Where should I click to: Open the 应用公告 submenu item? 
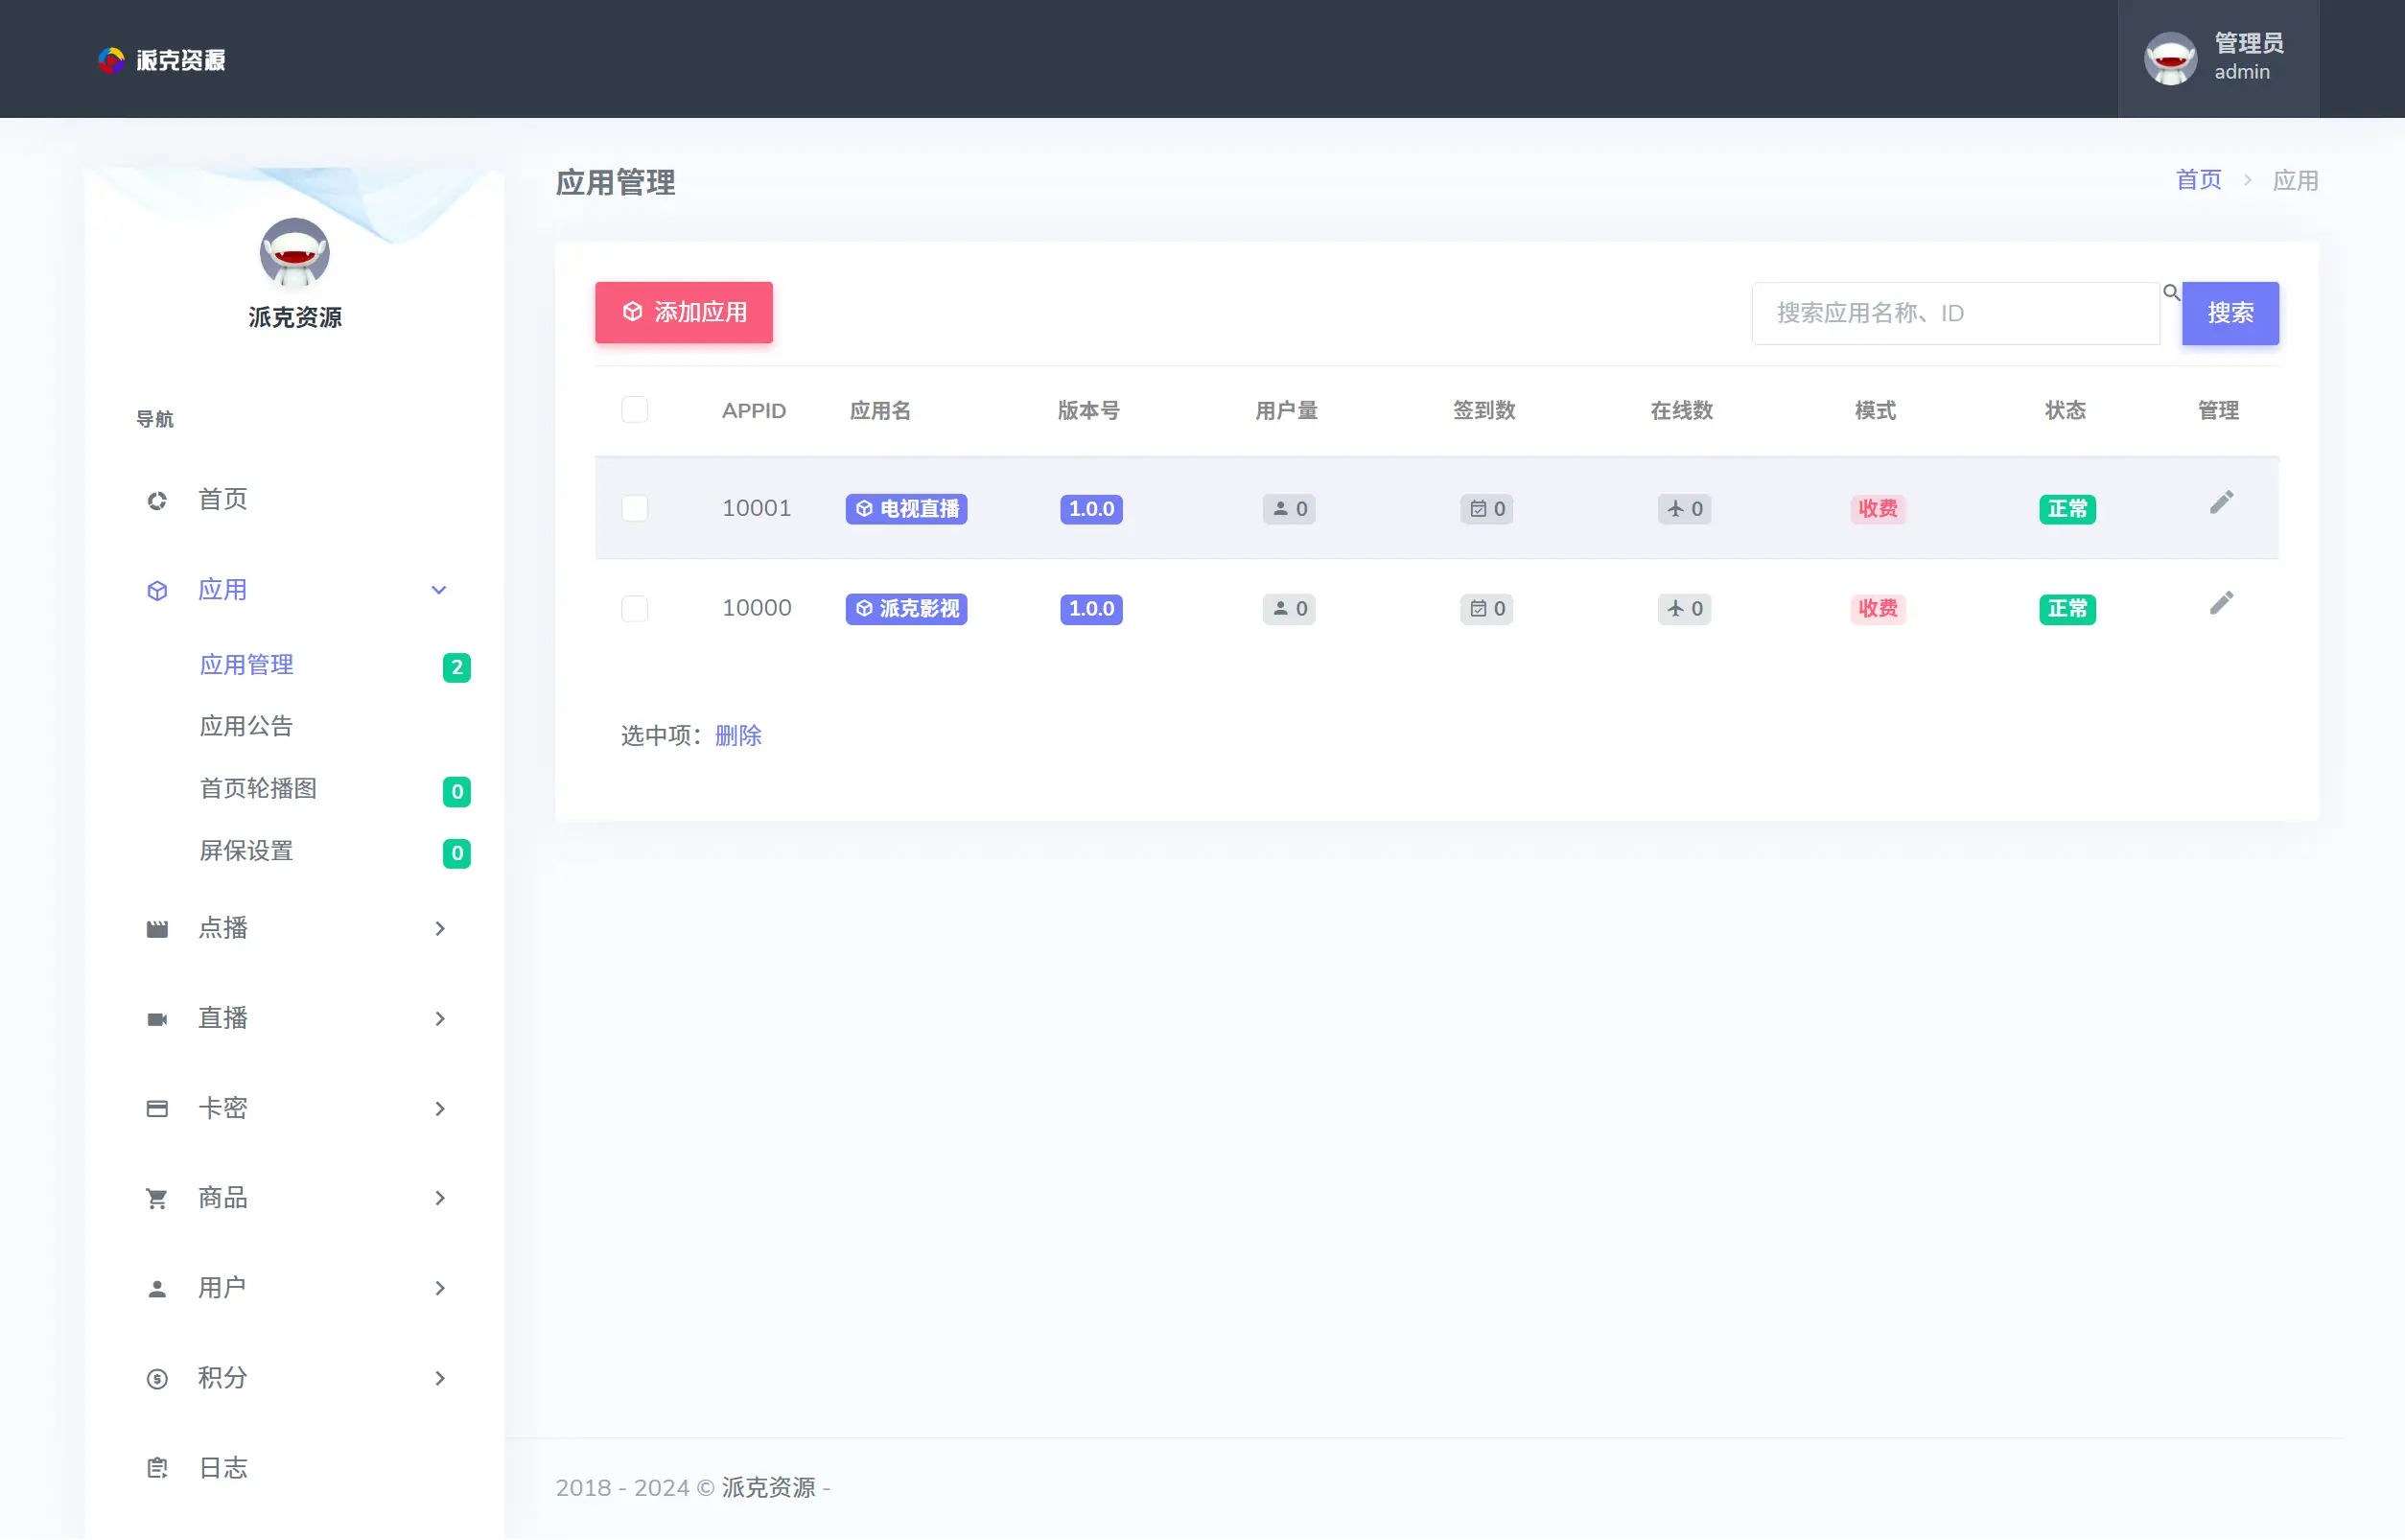[246, 726]
